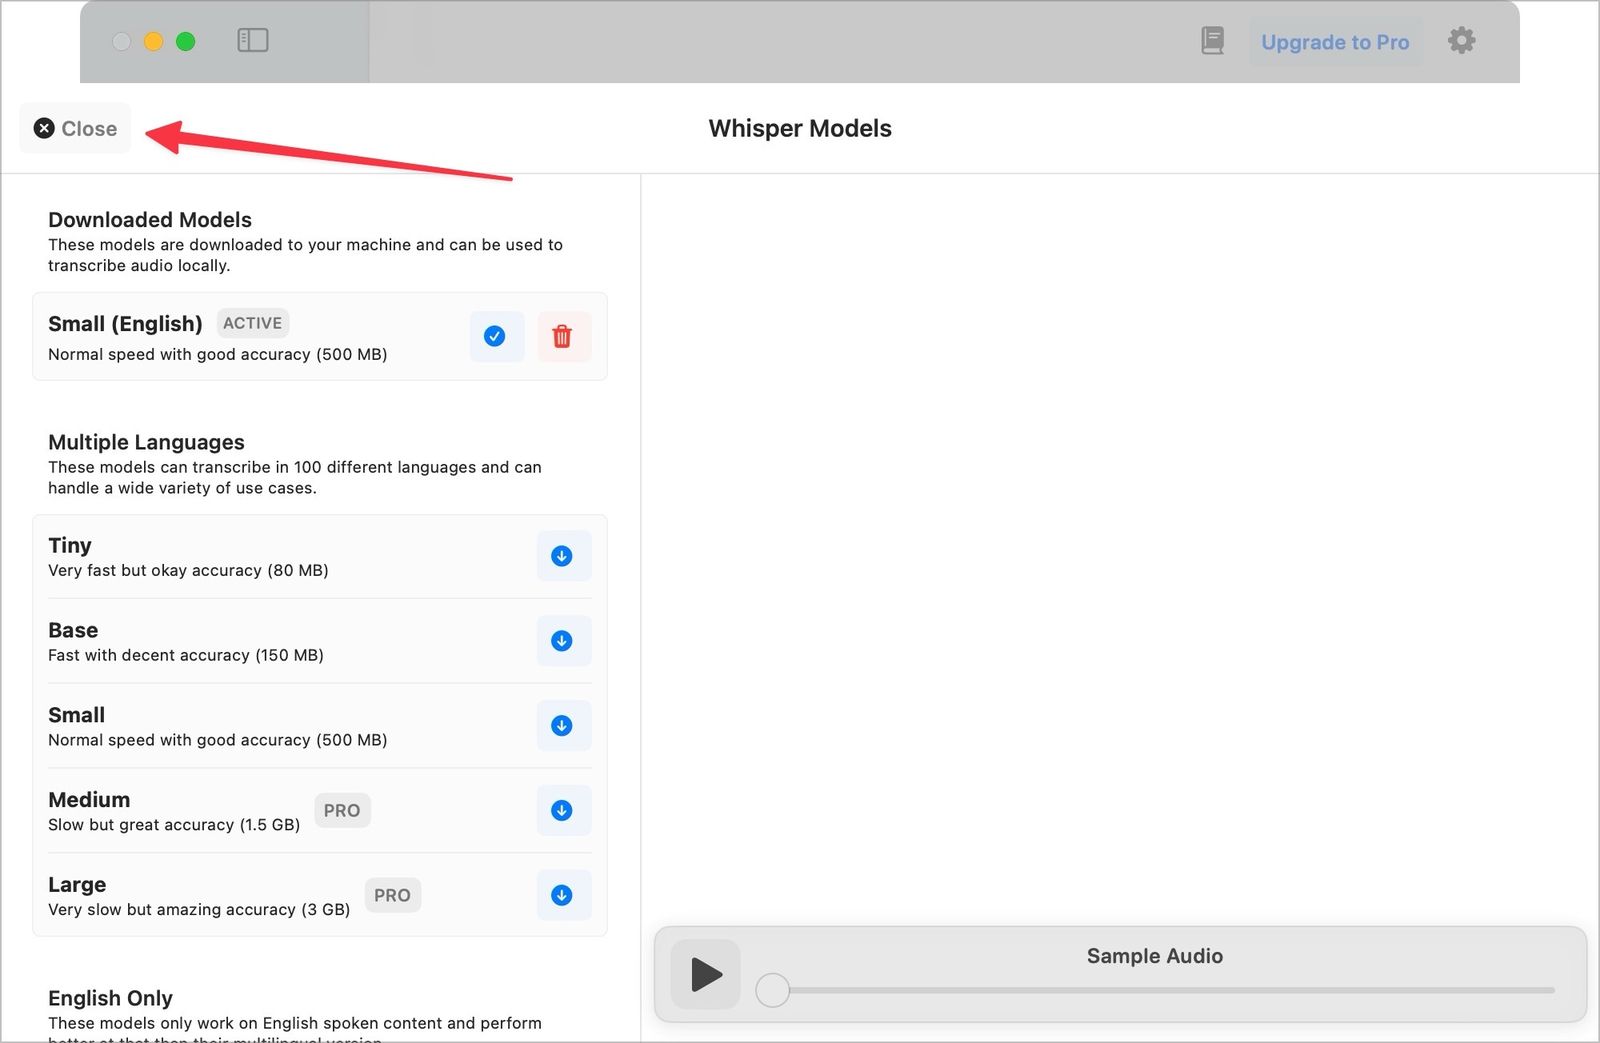
Task: Toggle the sidebar icon in the title bar
Action: point(253,40)
